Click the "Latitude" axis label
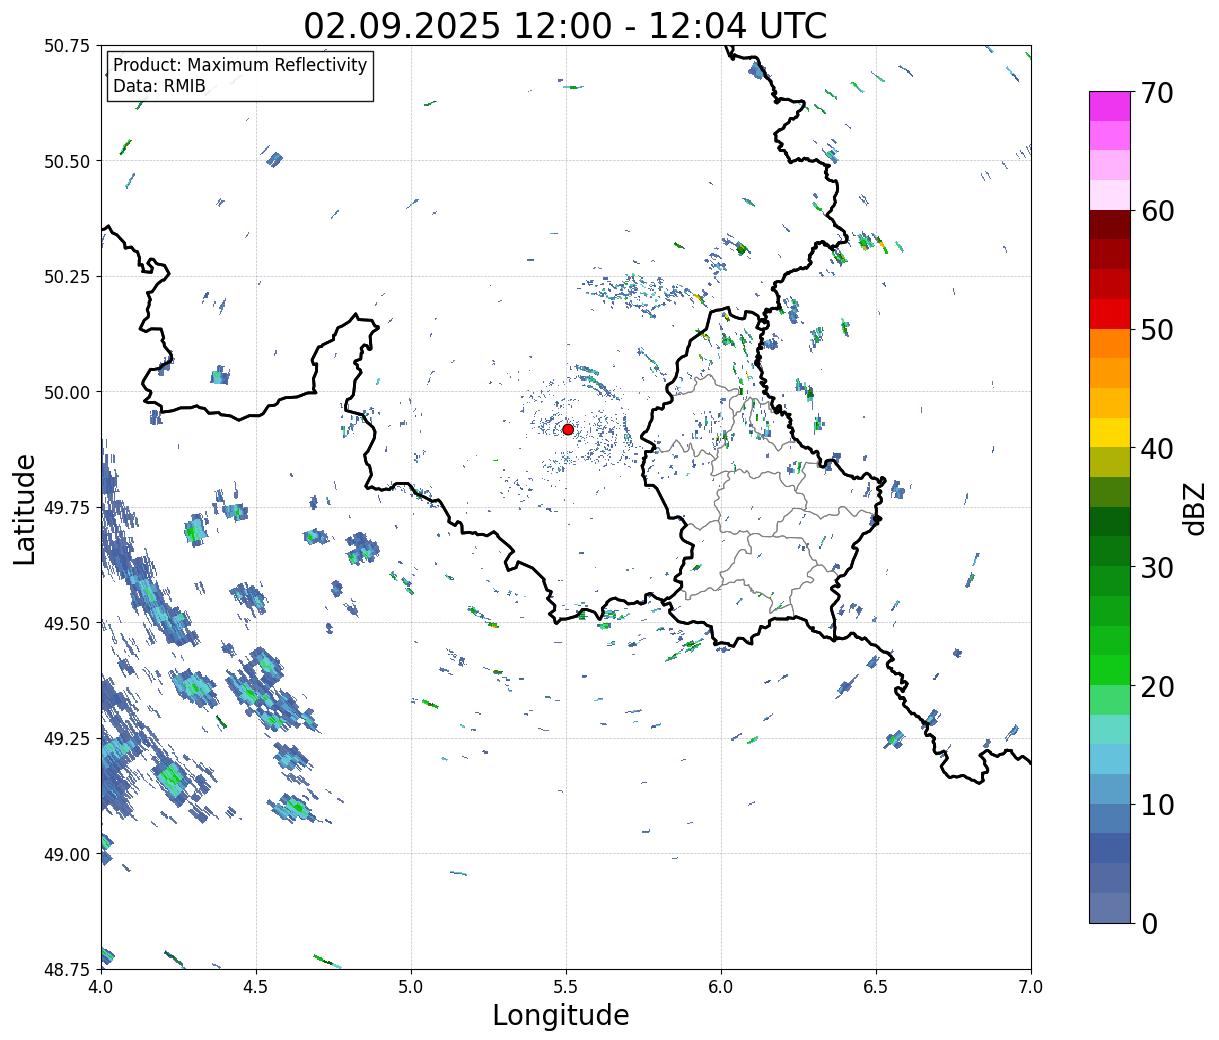The image size is (1219, 1040). 25,508
